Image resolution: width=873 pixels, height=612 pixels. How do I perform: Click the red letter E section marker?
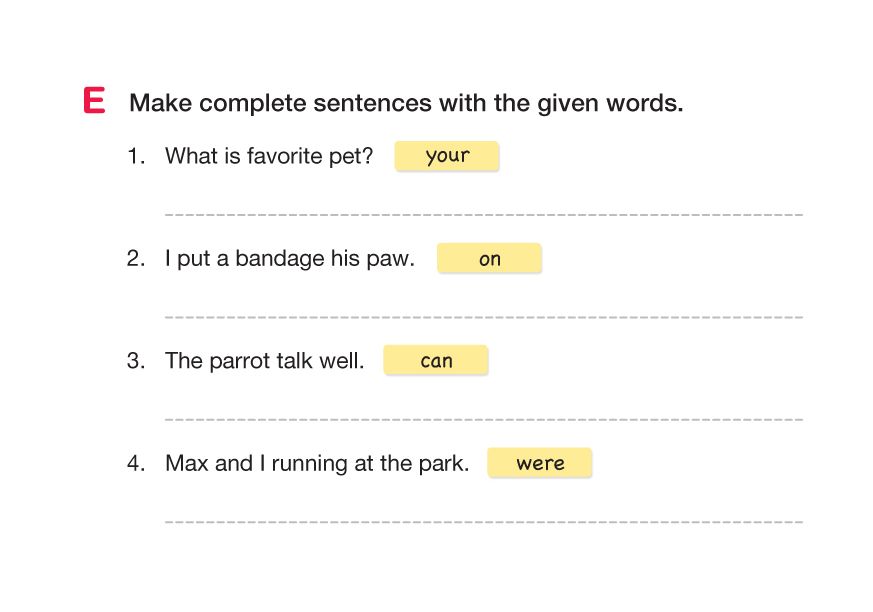point(95,101)
